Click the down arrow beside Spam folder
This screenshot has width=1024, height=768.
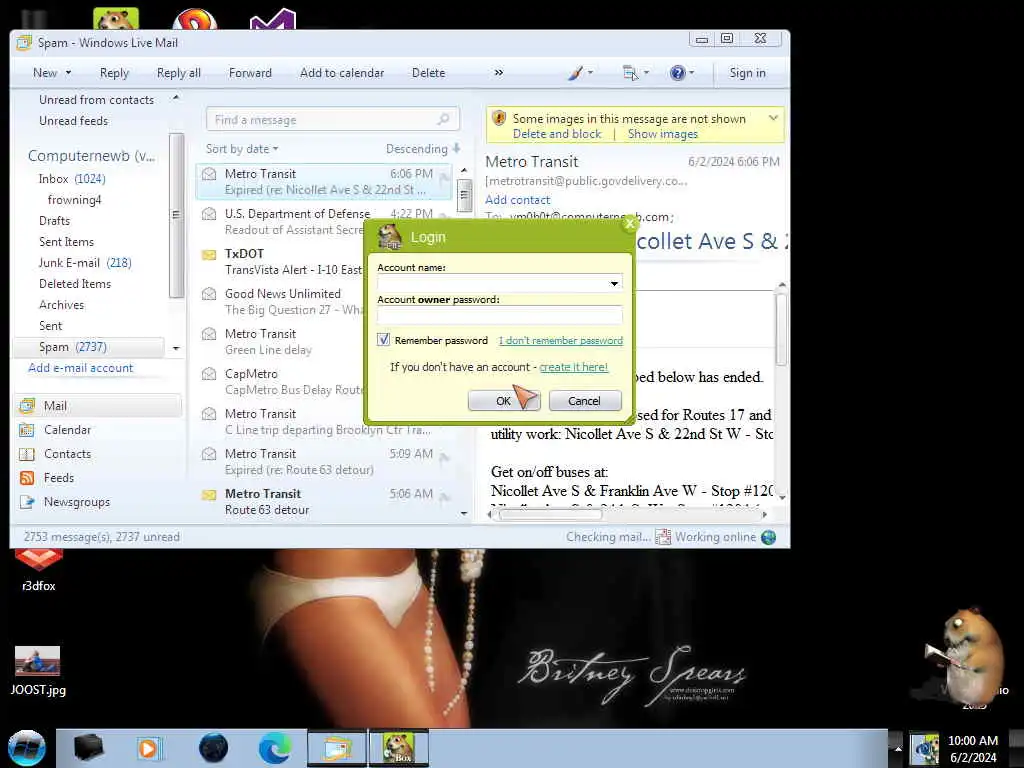coord(176,348)
